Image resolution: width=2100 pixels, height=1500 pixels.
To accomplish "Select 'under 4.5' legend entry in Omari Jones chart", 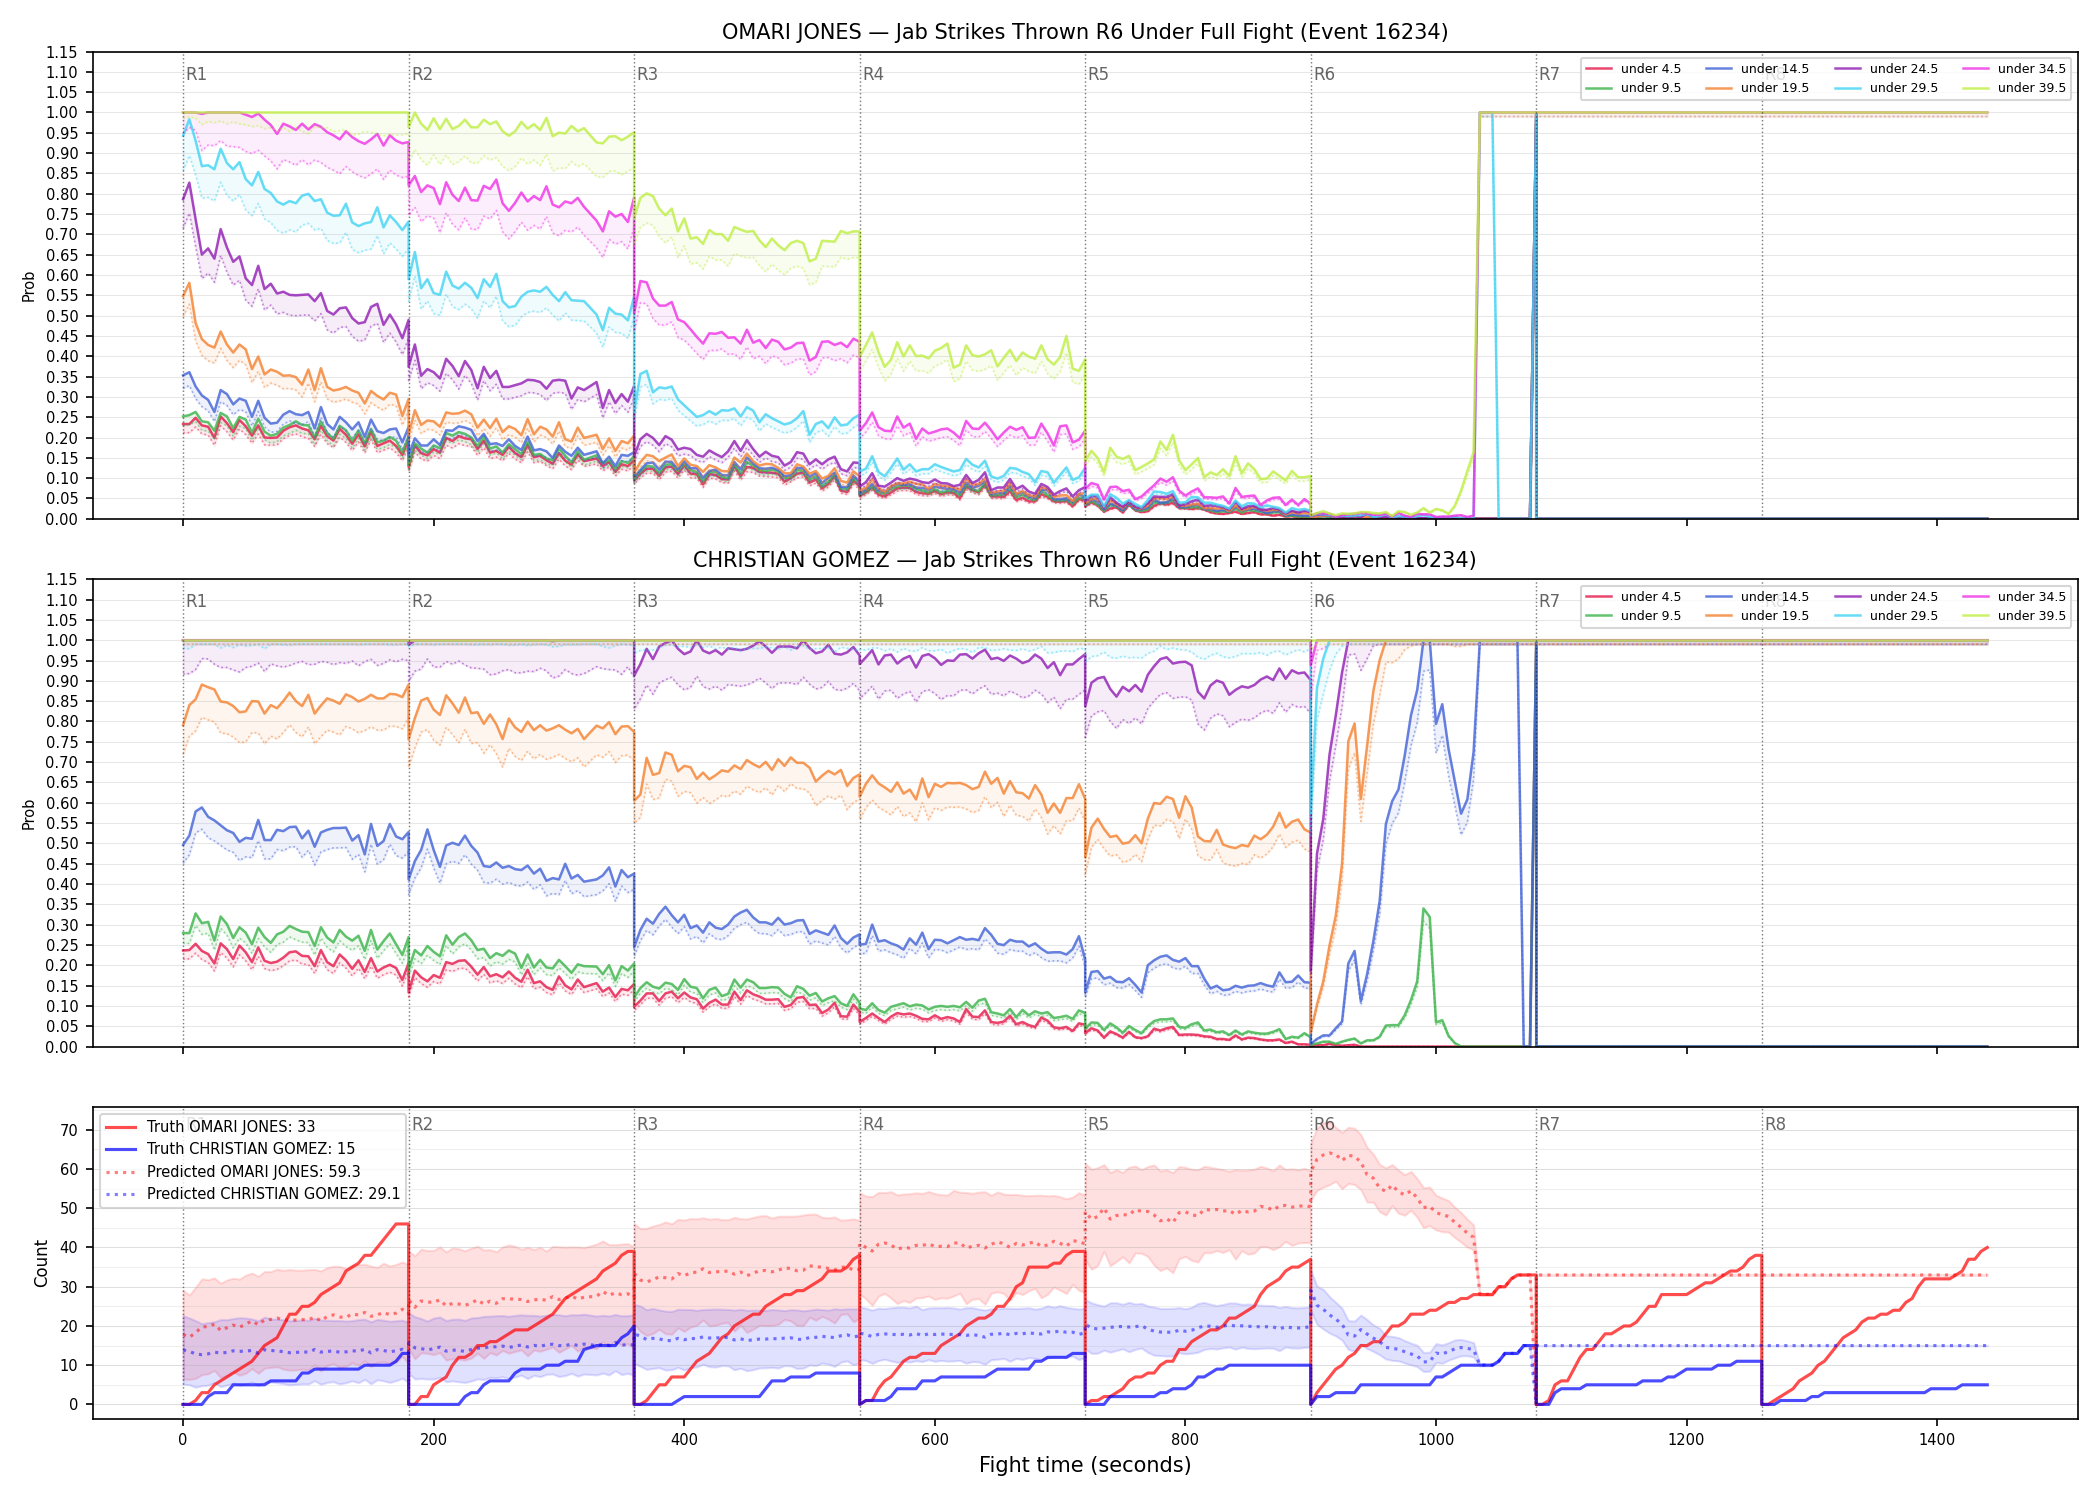I will [x=1634, y=69].
